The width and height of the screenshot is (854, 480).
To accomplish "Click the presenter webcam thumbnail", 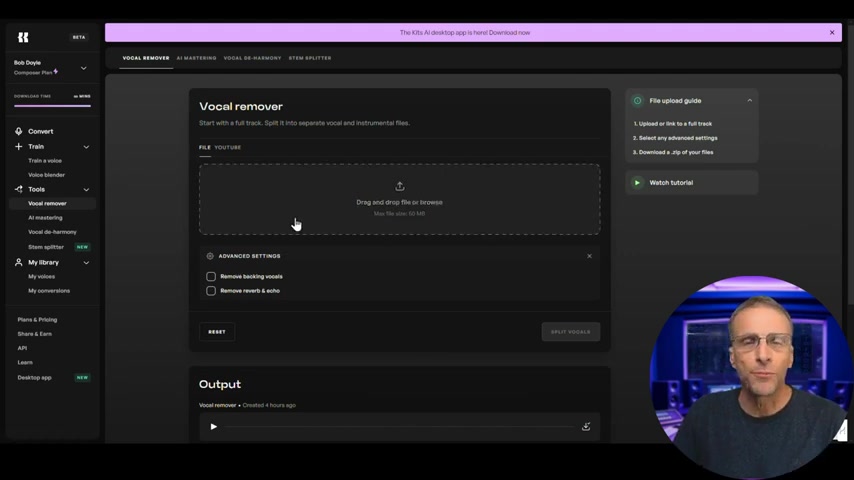I will [x=751, y=377].
